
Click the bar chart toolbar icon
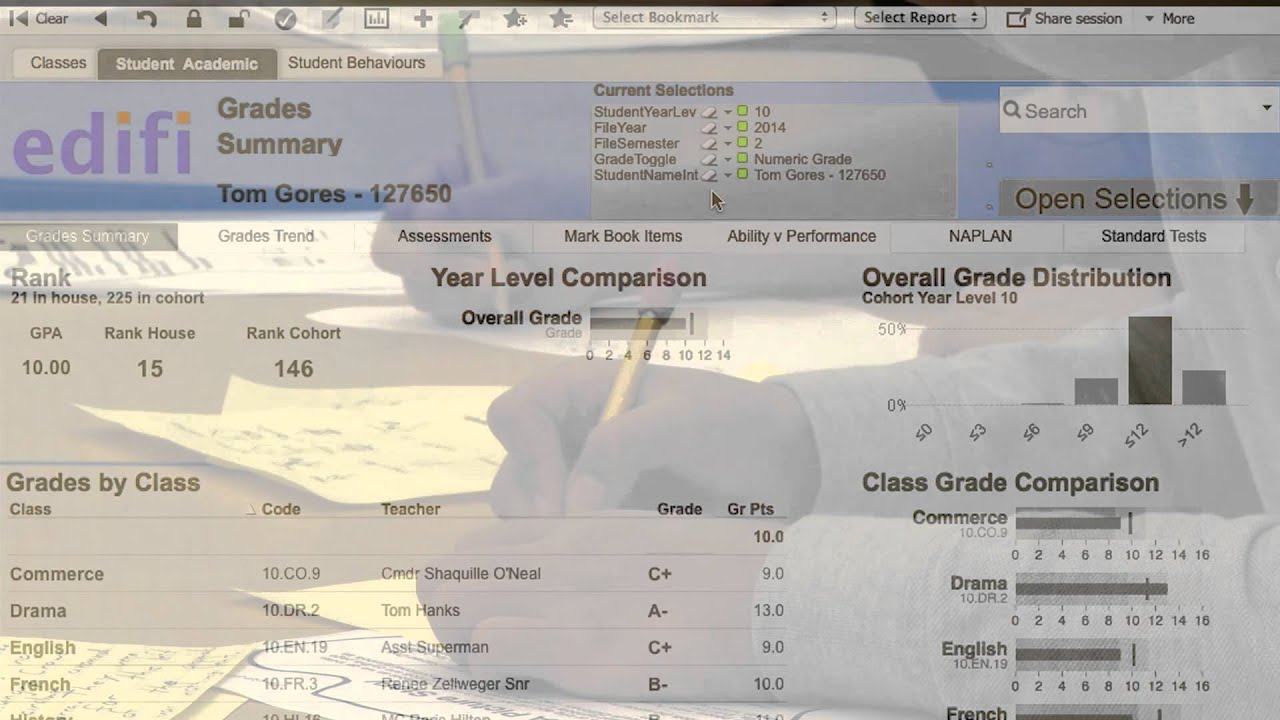(x=377, y=18)
